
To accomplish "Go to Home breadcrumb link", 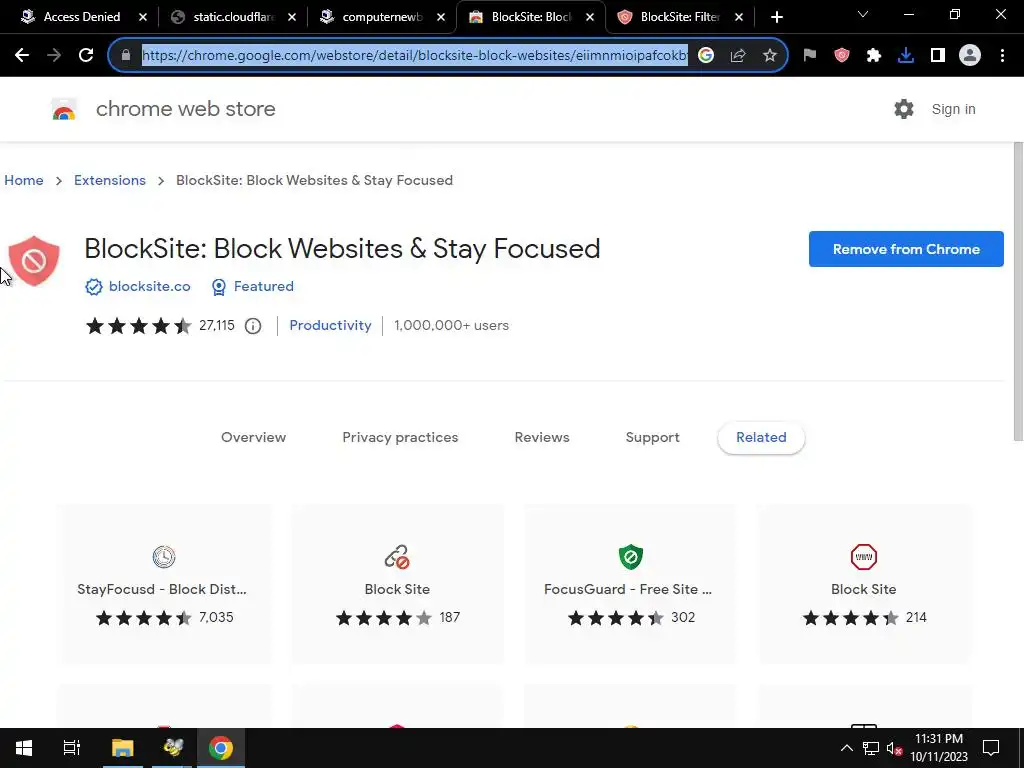I will (x=24, y=180).
